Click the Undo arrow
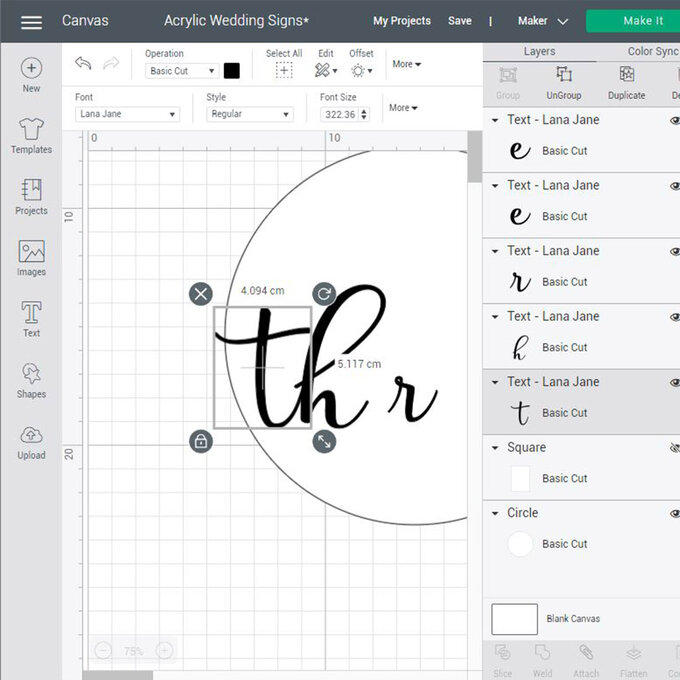This screenshot has height=680, width=680. pyautogui.click(x=83, y=64)
